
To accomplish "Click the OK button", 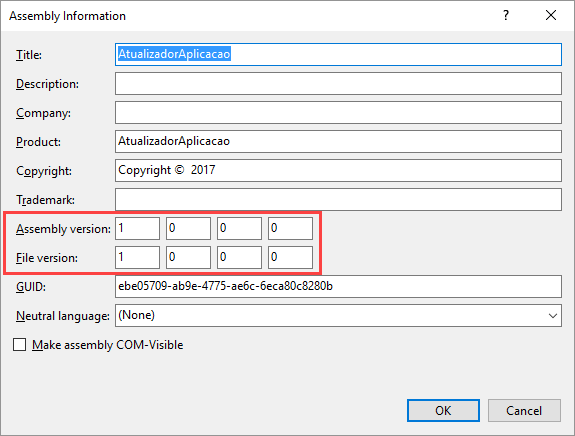I will click(443, 410).
